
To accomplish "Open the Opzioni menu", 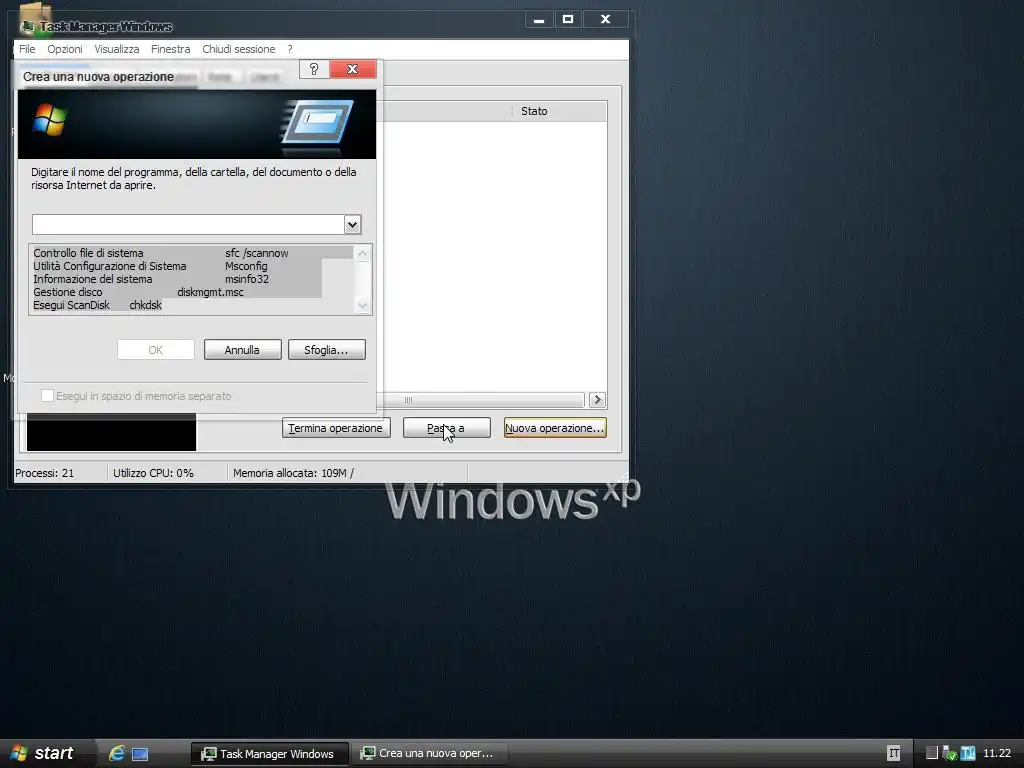I will 65,49.
